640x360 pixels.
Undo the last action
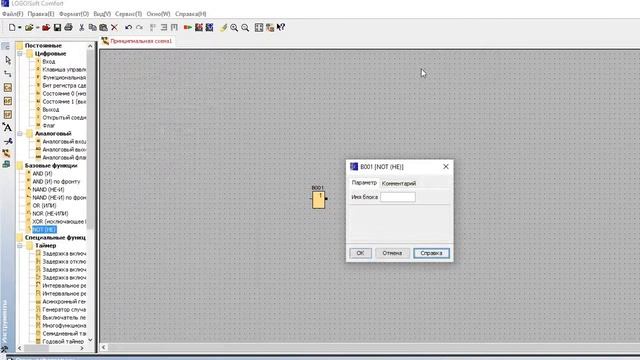click(129, 27)
